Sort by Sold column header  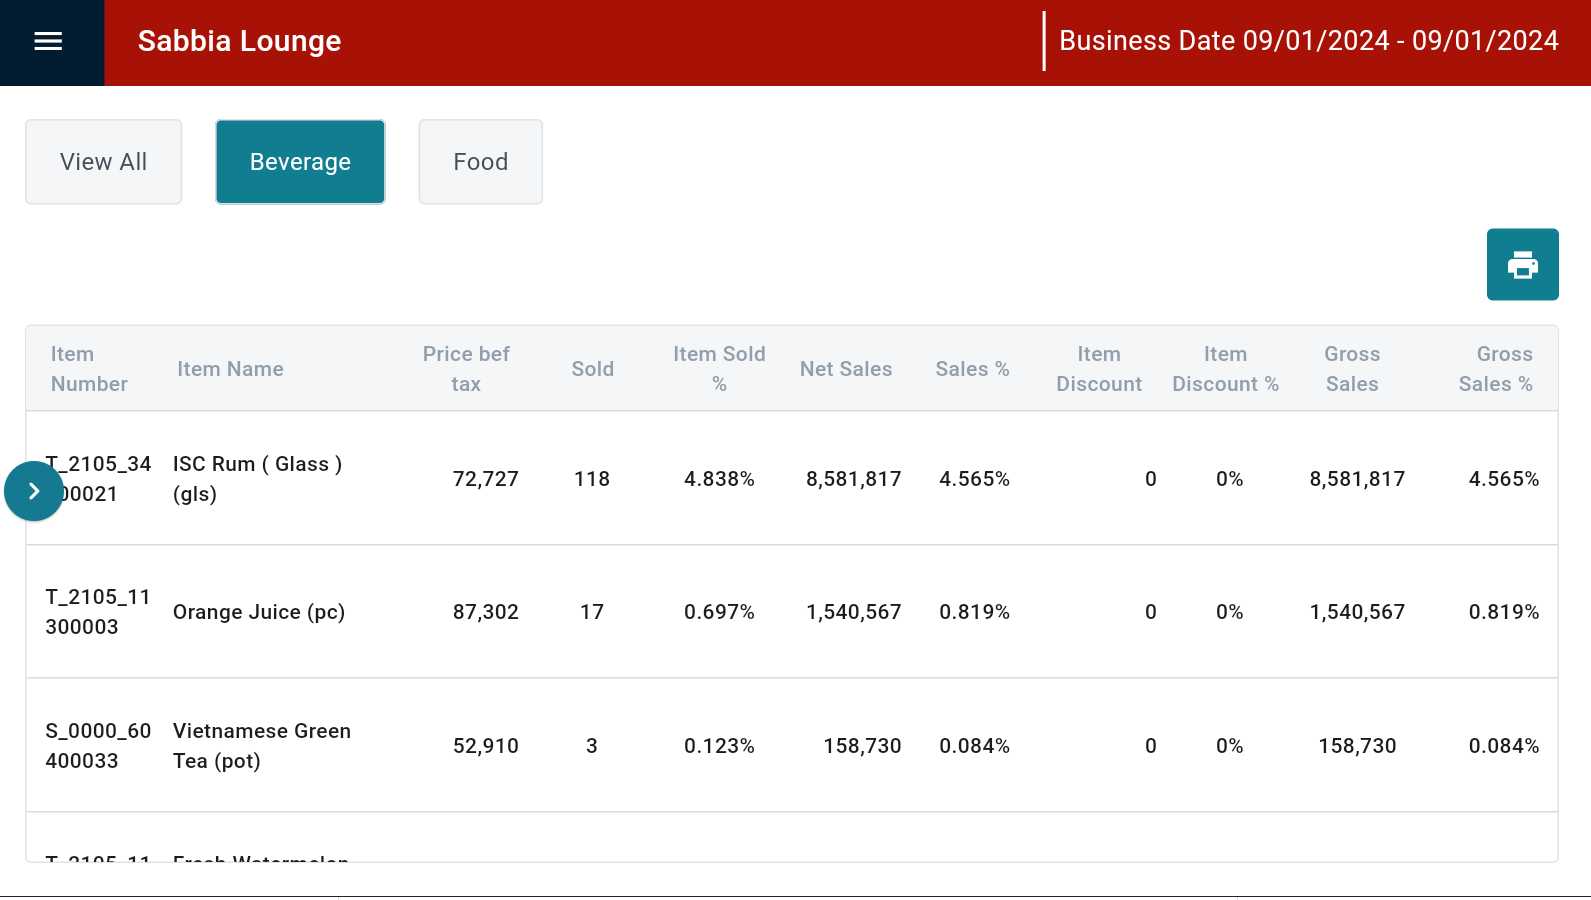592,369
